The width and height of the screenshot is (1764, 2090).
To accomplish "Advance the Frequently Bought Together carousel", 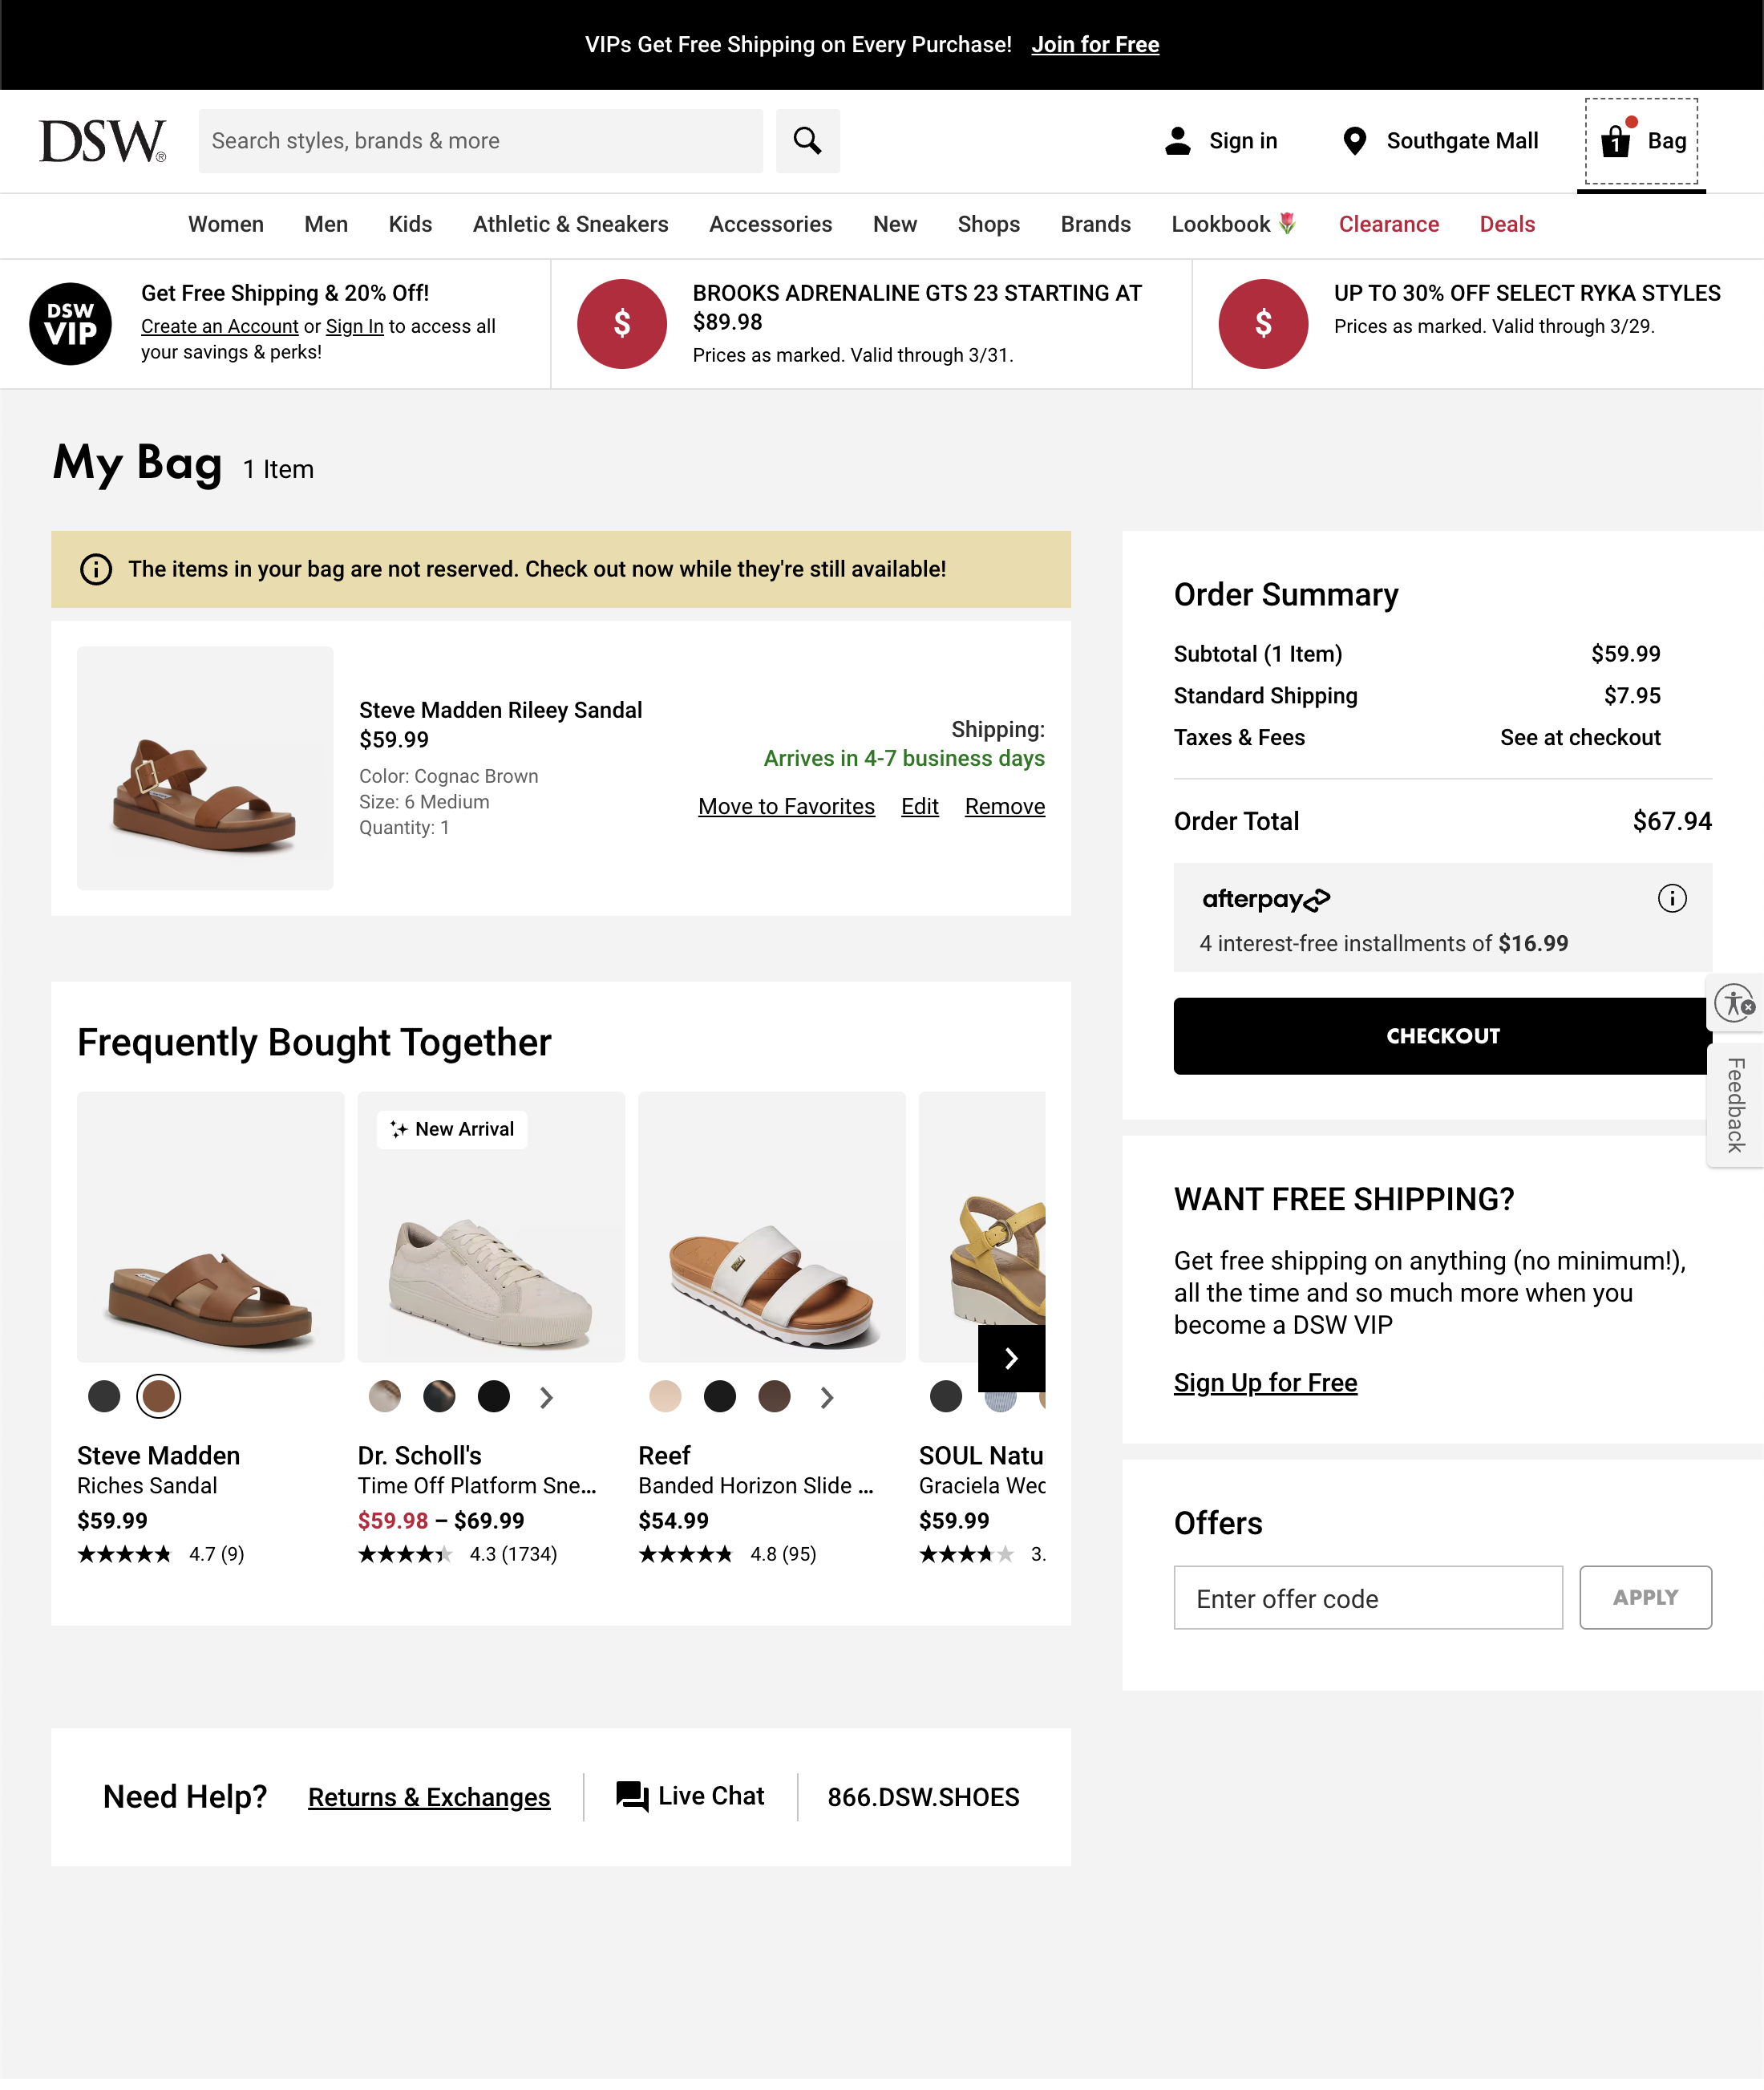I will pos(1012,1358).
